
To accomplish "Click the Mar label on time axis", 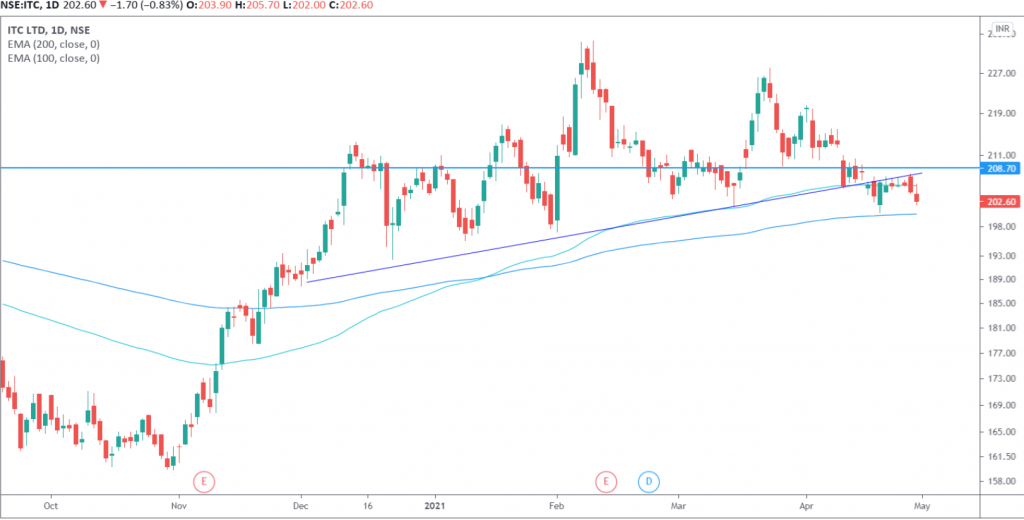I will 678,507.
